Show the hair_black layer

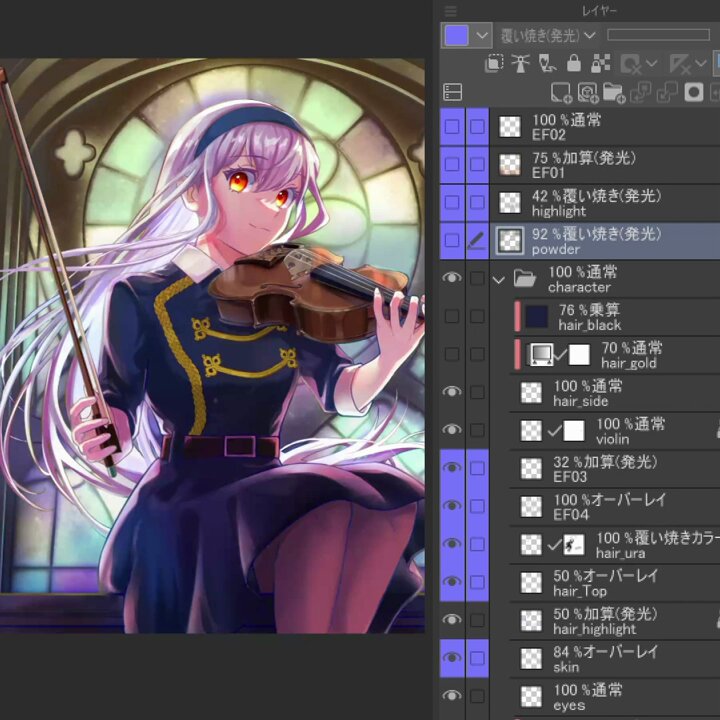click(x=452, y=316)
